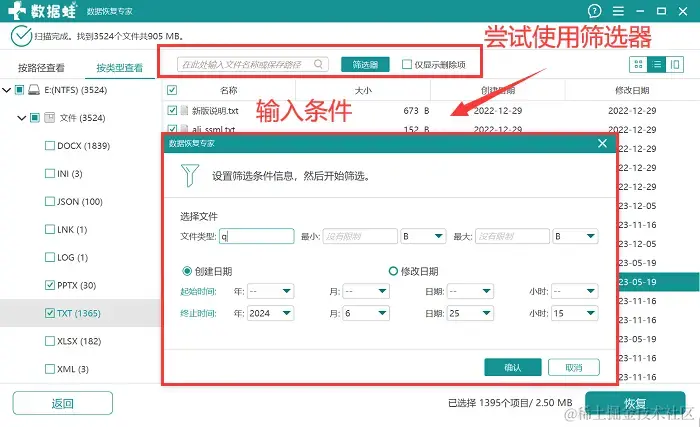Image resolution: width=700 pixels, height=427 pixels.
Task: Select the 创建日期 radio button
Action: coord(187,271)
